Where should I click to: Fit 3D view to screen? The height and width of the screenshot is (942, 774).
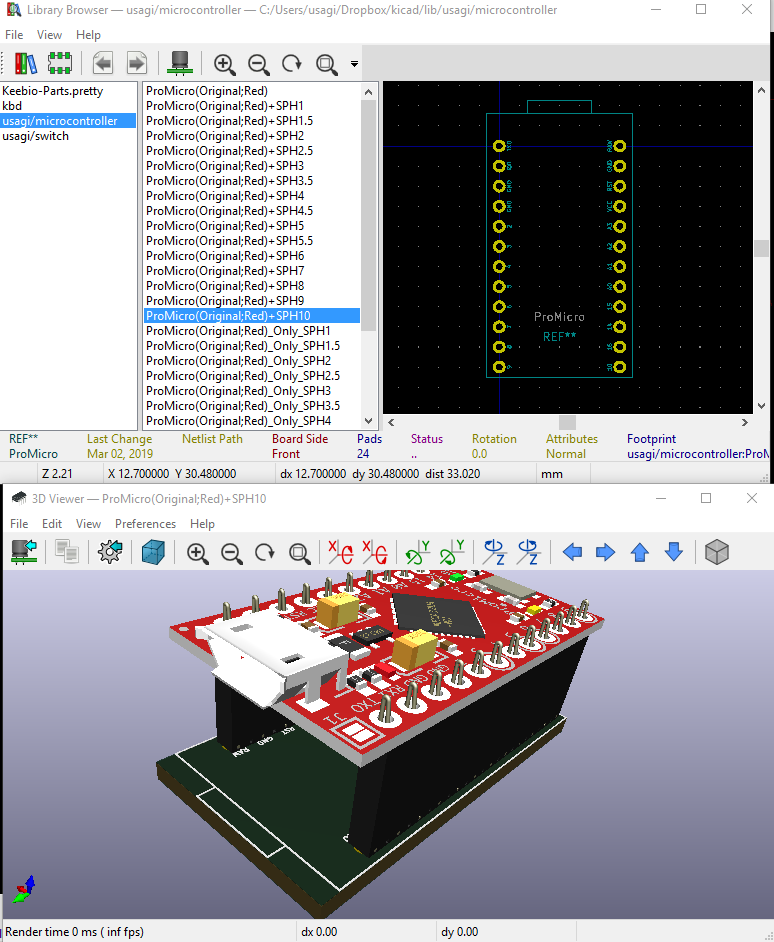tap(299, 553)
